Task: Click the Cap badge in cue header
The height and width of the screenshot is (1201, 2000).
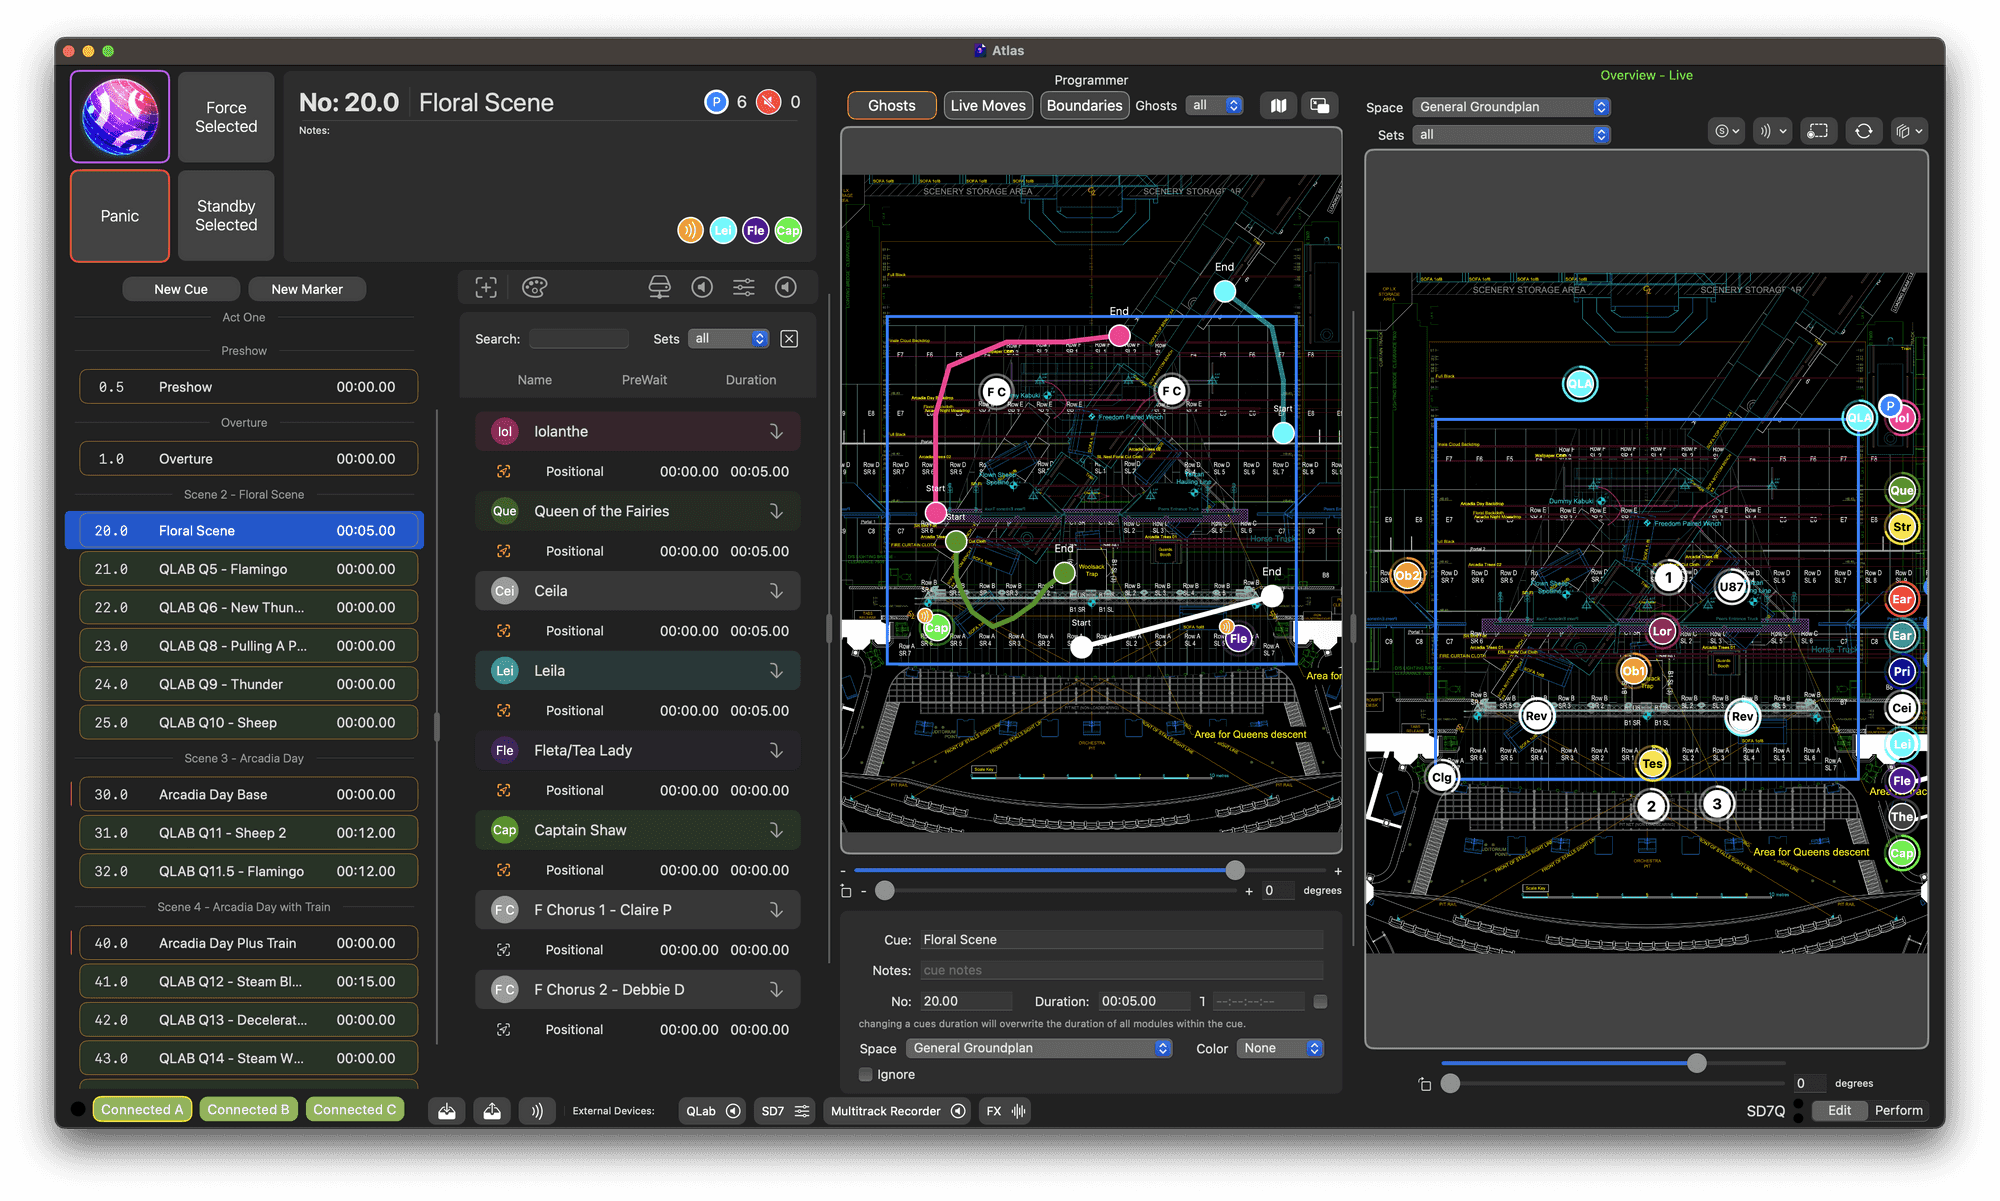Action: tap(788, 230)
